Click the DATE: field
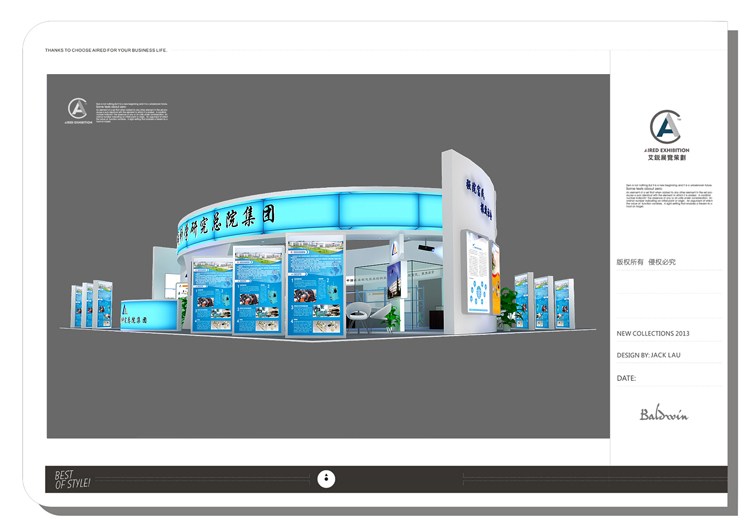Image resolution: width=750 pixels, height=528 pixels. click(627, 378)
